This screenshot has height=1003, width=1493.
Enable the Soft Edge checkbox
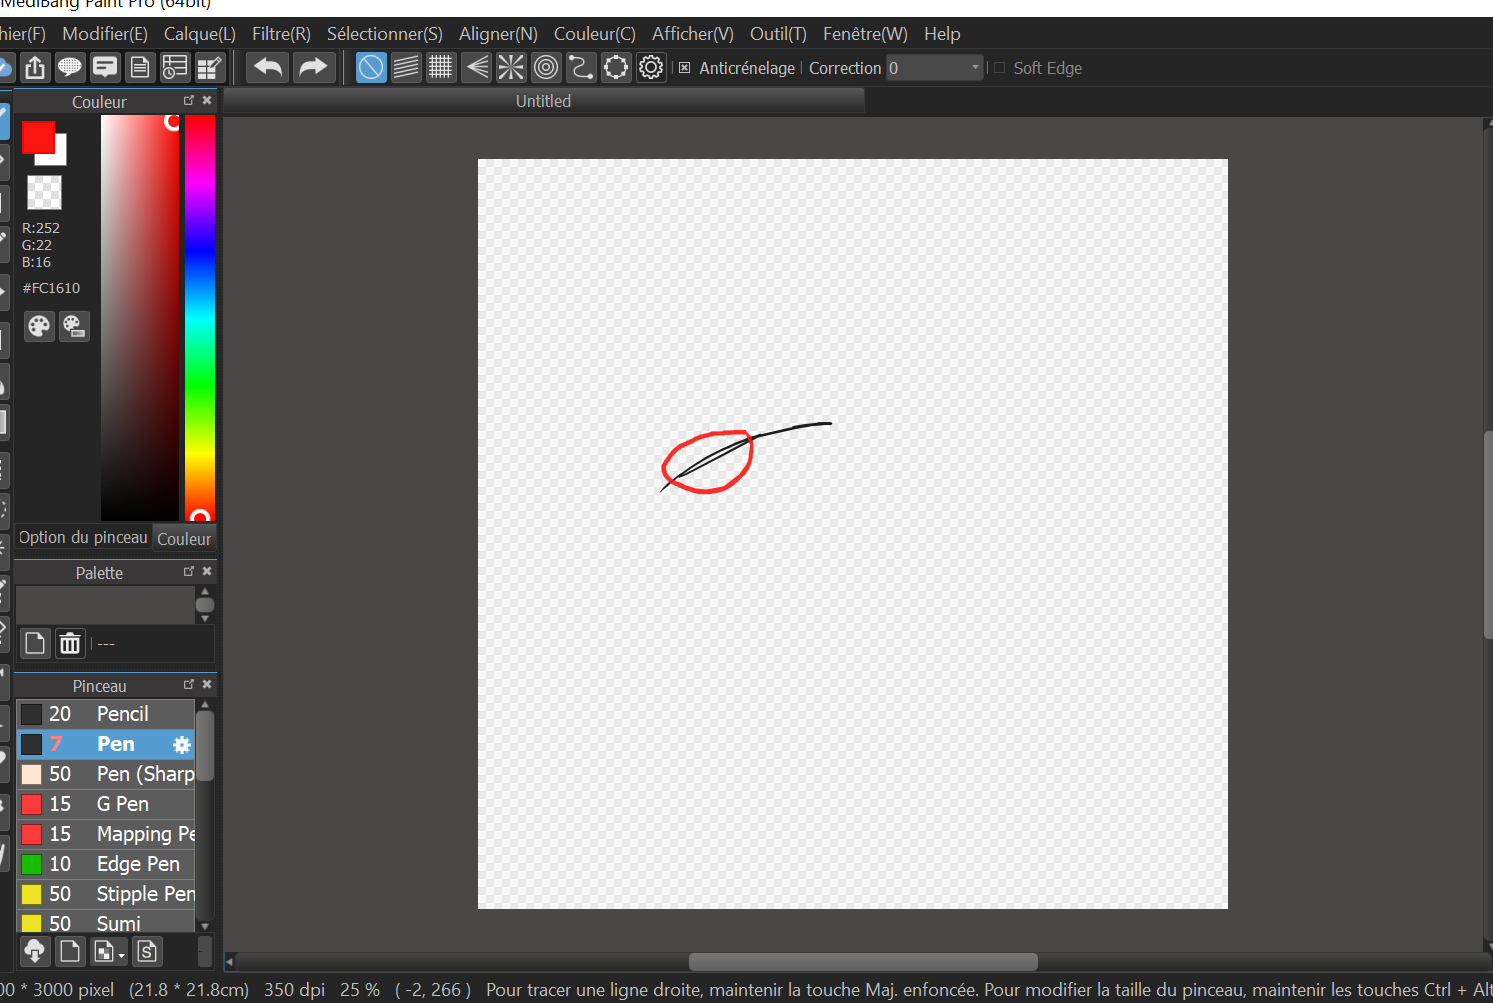(x=999, y=68)
